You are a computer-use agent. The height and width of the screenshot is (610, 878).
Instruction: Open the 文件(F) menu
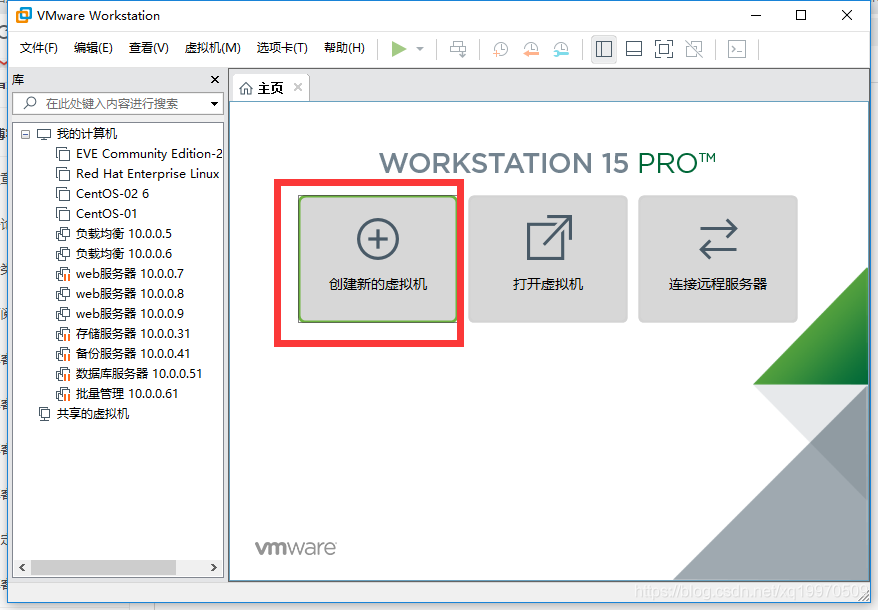(x=39, y=48)
